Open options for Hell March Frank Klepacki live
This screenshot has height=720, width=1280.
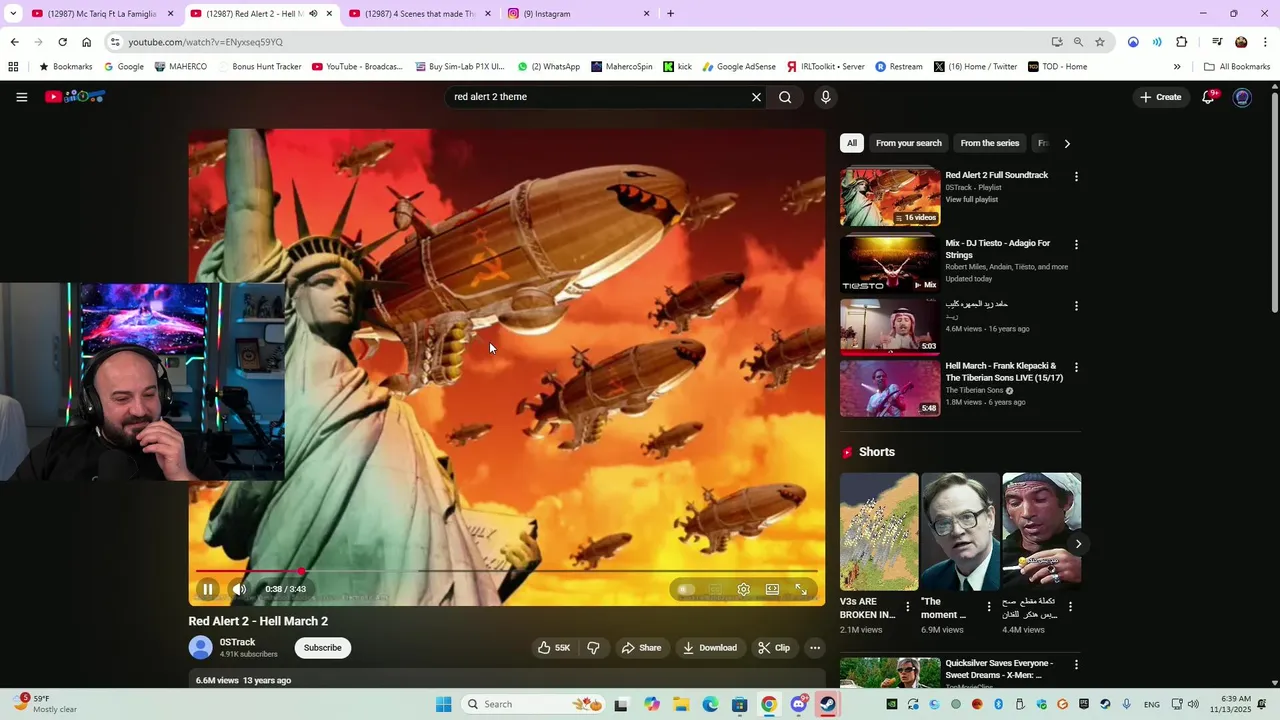click(1076, 367)
